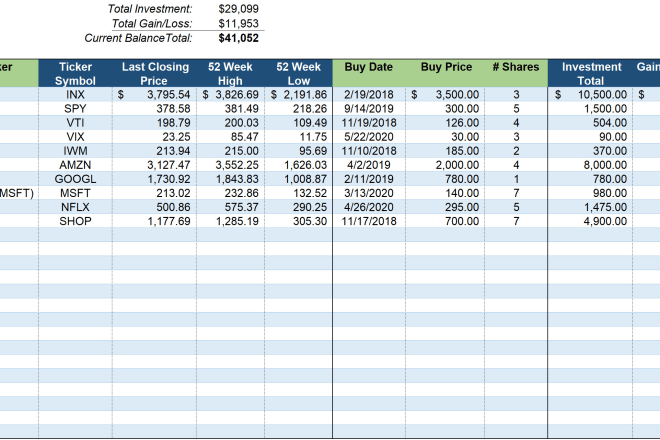Select NFLX buy price 295.00
Image resolution: width=660 pixels, height=440 pixels.
pyautogui.click(x=445, y=207)
